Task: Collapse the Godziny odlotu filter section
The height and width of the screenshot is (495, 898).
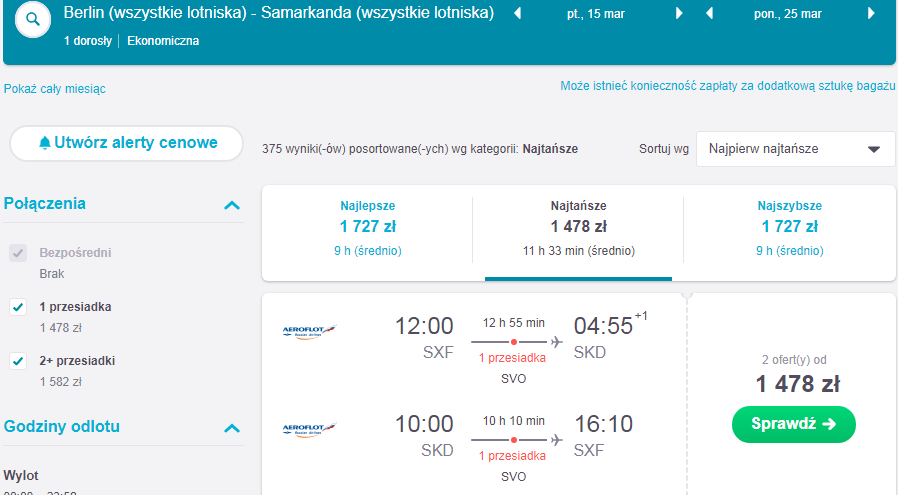Action: pos(232,427)
